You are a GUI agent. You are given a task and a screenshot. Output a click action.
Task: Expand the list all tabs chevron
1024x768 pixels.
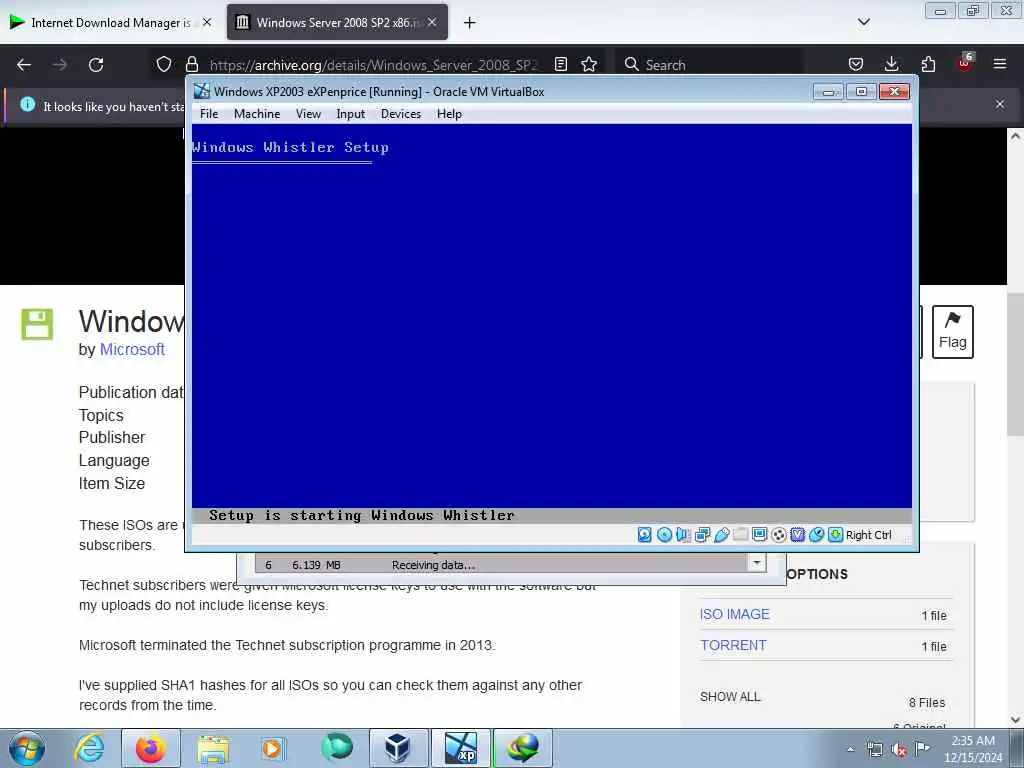863,22
